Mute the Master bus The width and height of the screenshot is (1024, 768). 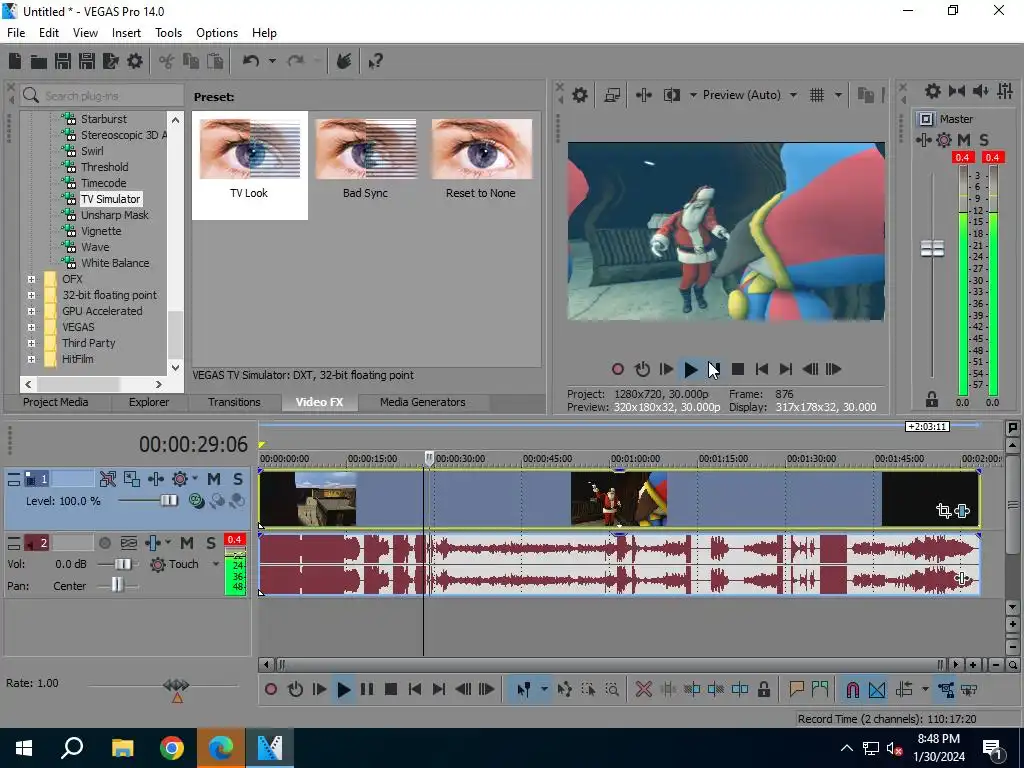pyautogui.click(x=964, y=140)
